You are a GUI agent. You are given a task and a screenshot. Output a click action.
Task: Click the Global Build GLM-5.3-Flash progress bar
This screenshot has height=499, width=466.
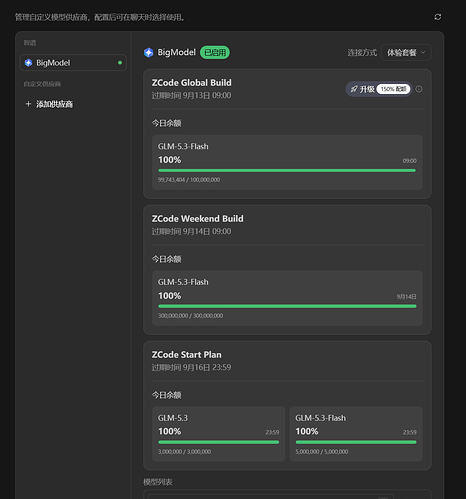click(287, 170)
